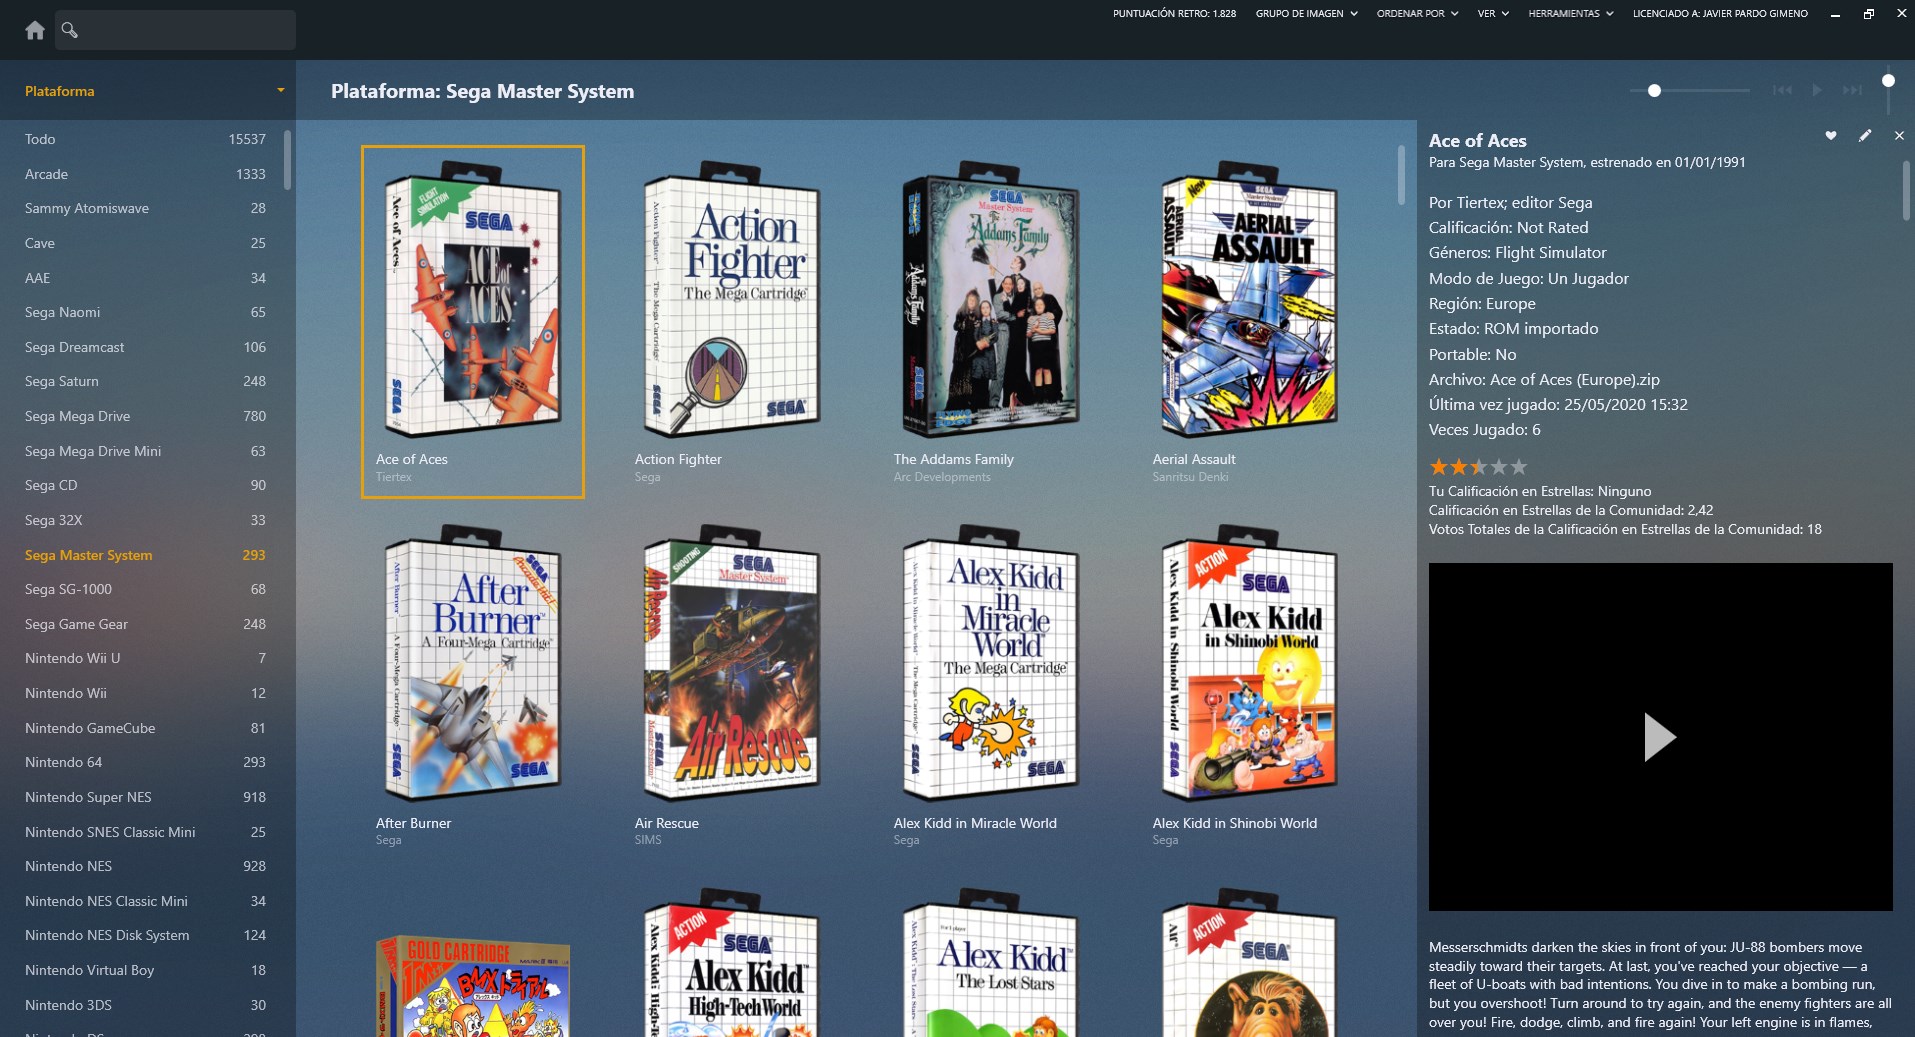Click Puntuación Retro: 1.828 label

(1174, 14)
